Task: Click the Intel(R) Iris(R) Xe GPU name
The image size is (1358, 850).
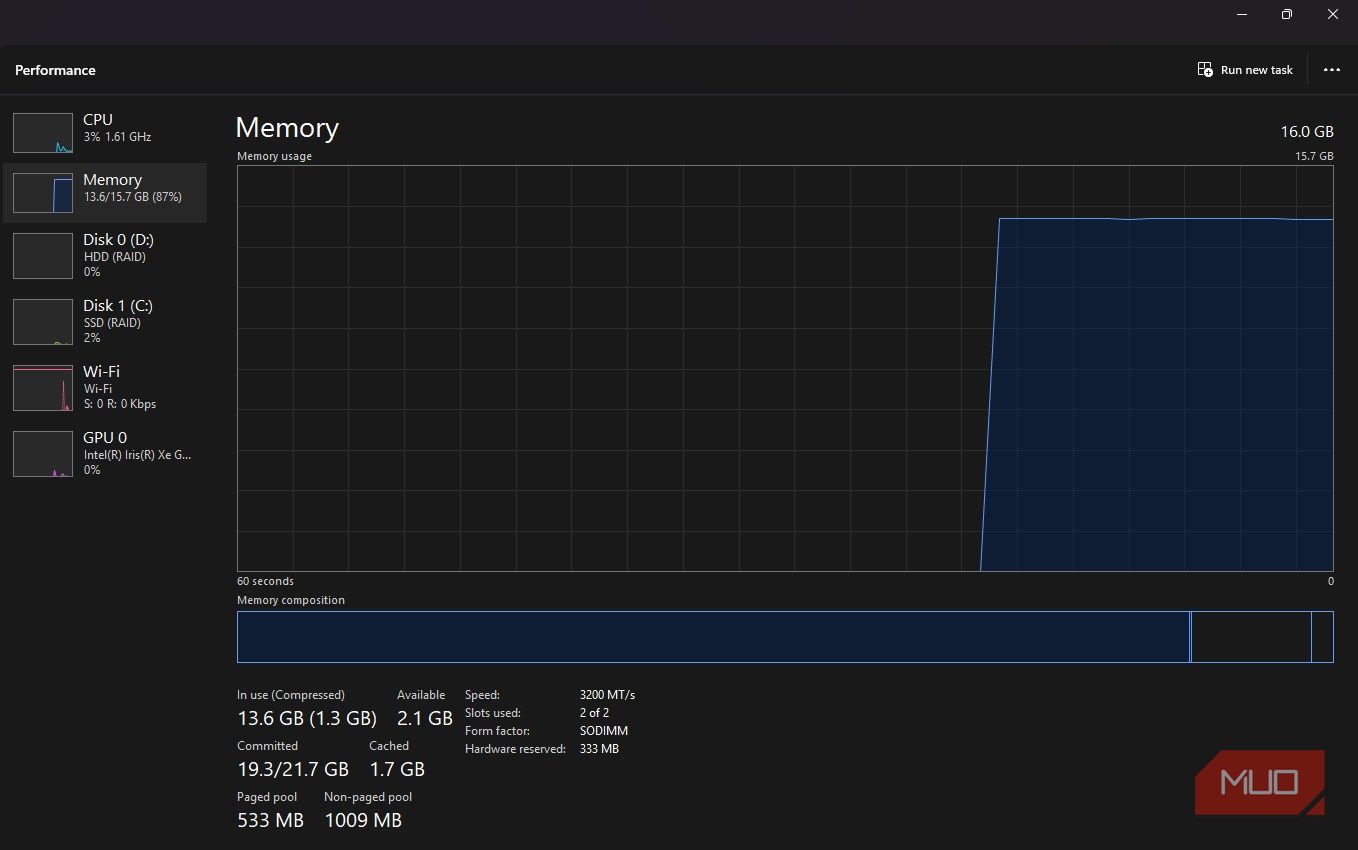Action: (x=137, y=455)
